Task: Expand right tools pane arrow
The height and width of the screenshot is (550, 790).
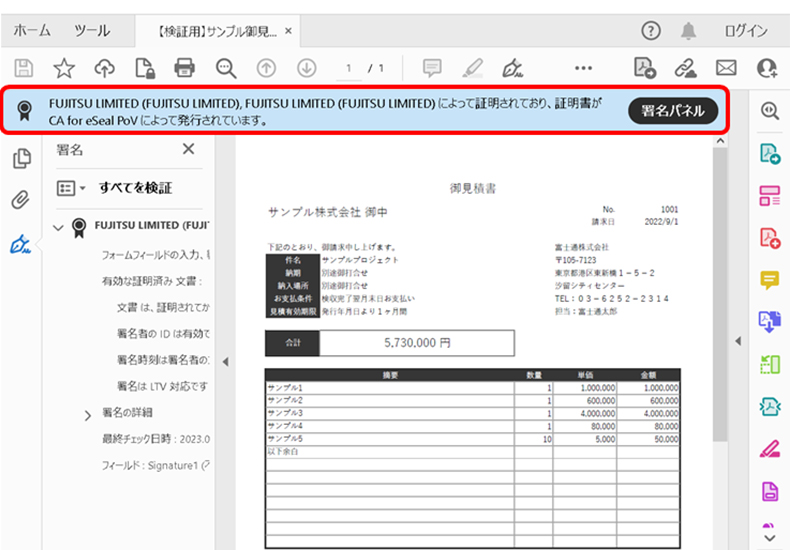Action: coord(738,341)
